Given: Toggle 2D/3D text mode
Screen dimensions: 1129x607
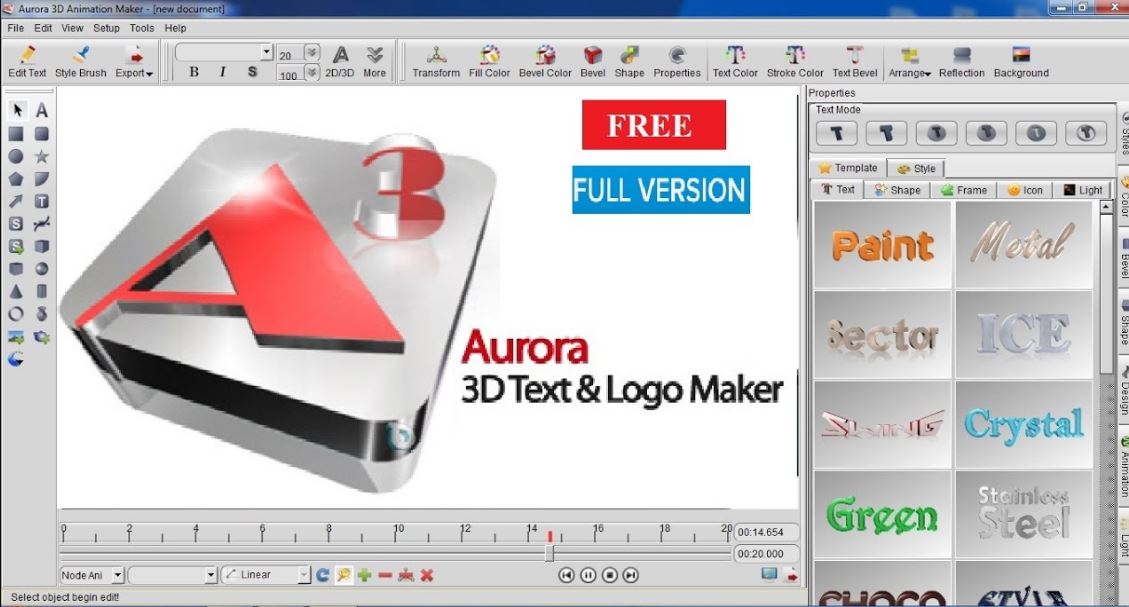Looking at the screenshot, I should coord(340,62).
